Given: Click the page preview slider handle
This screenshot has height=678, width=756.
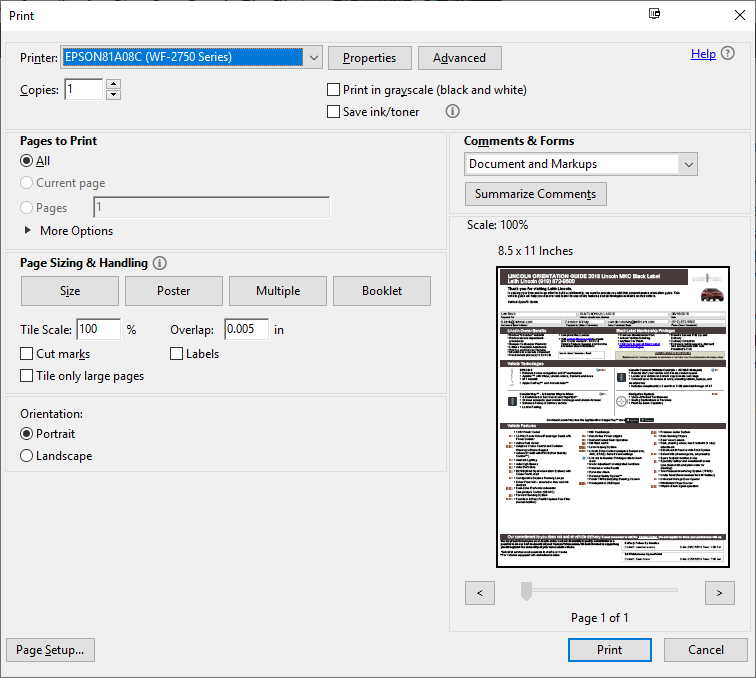Looking at the screenshot, I should [526, 593].
